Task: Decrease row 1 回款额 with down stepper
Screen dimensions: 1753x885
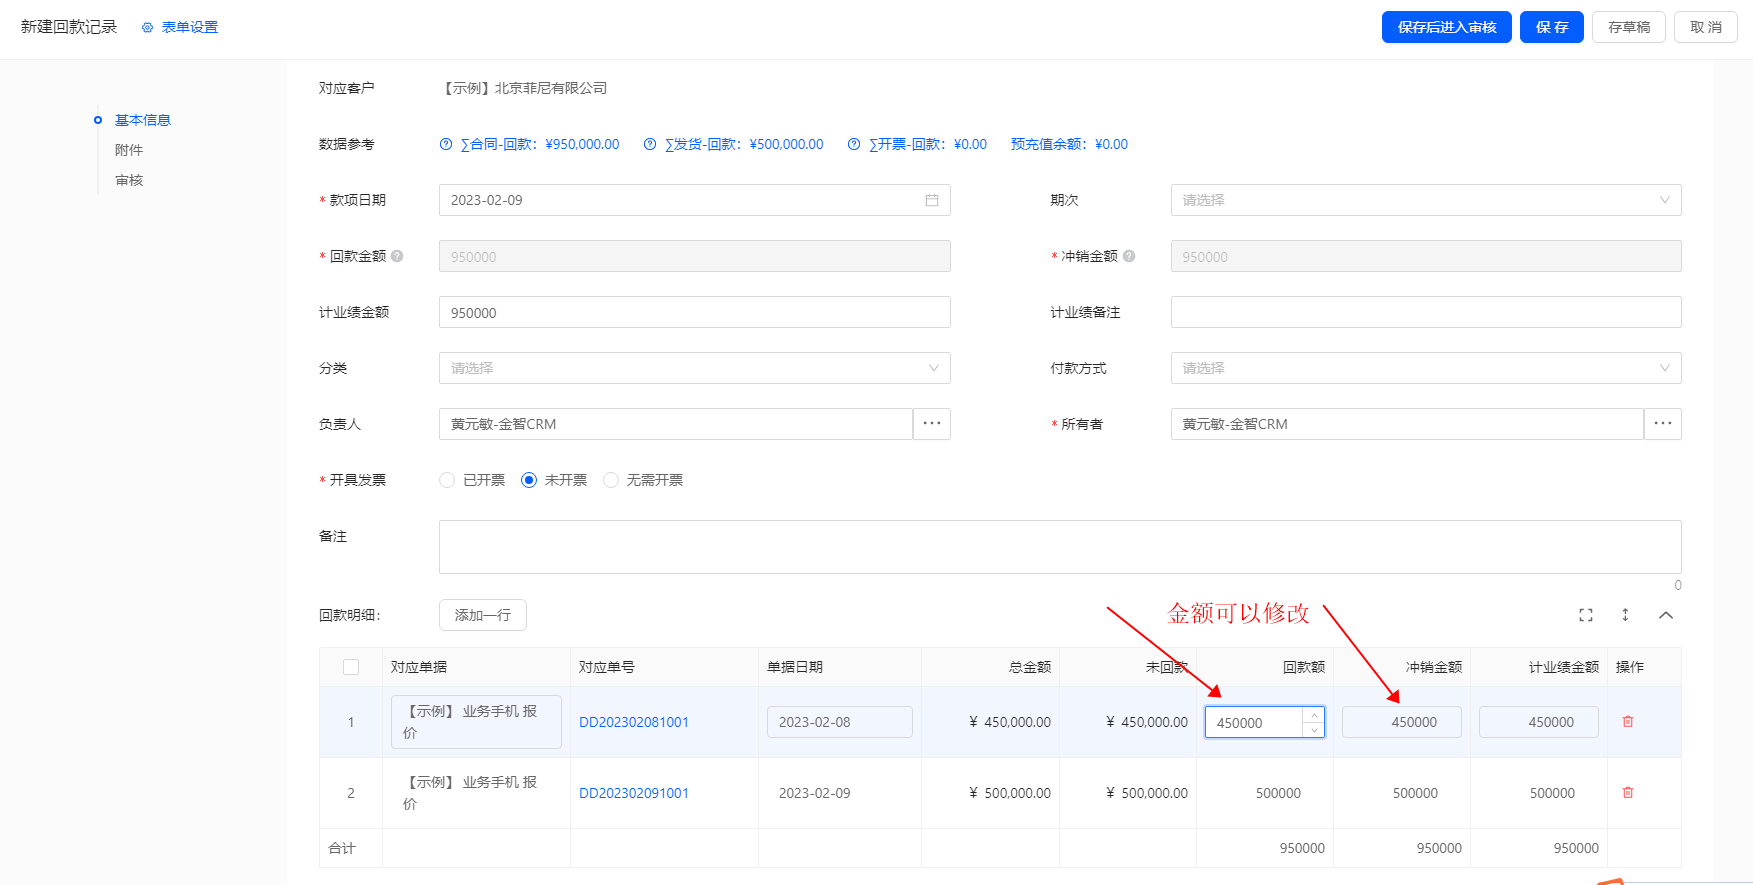Action: [x=1314, y=730]
